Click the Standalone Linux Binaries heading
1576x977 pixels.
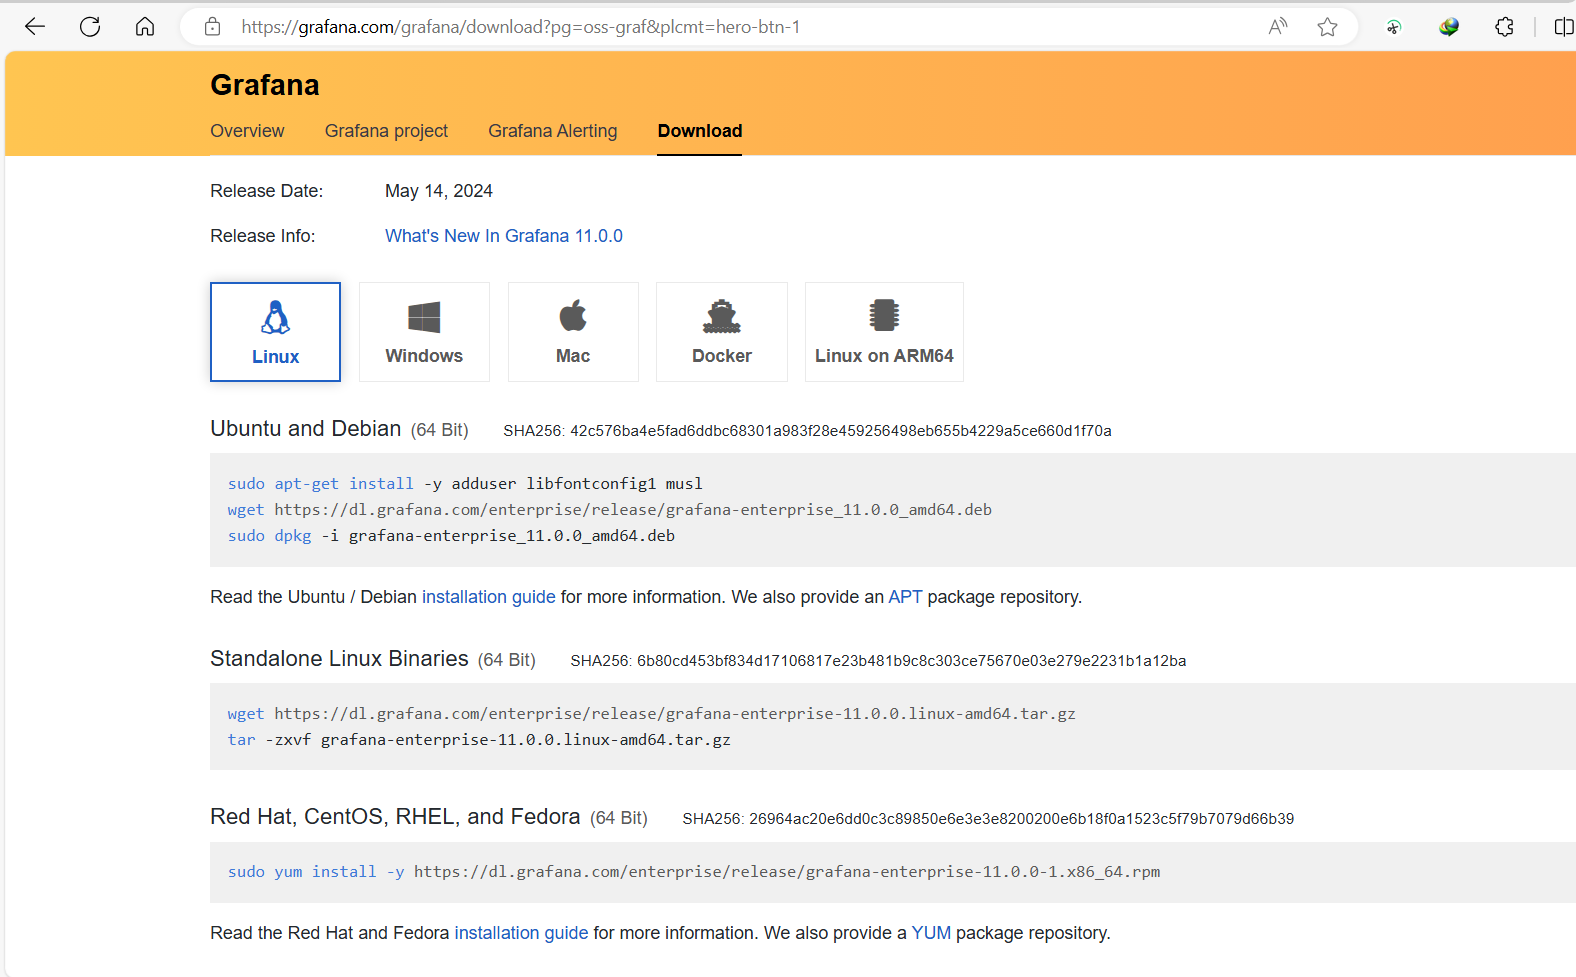(339, 659)
